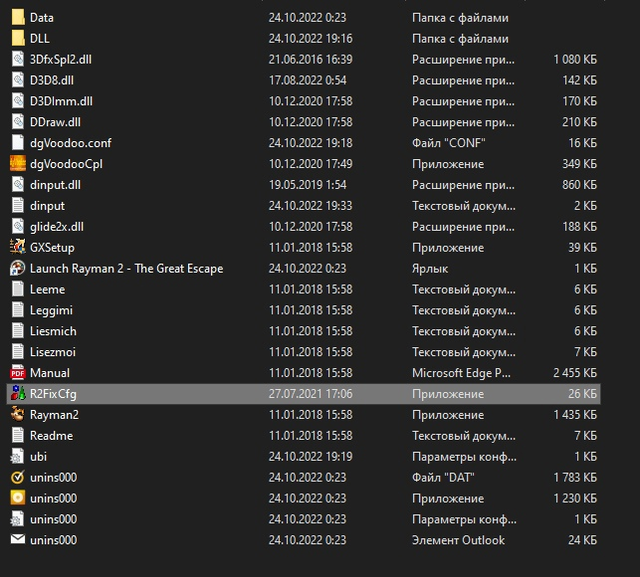
Task: Click the dinput text document icon
Action: [x=18, y=205]
